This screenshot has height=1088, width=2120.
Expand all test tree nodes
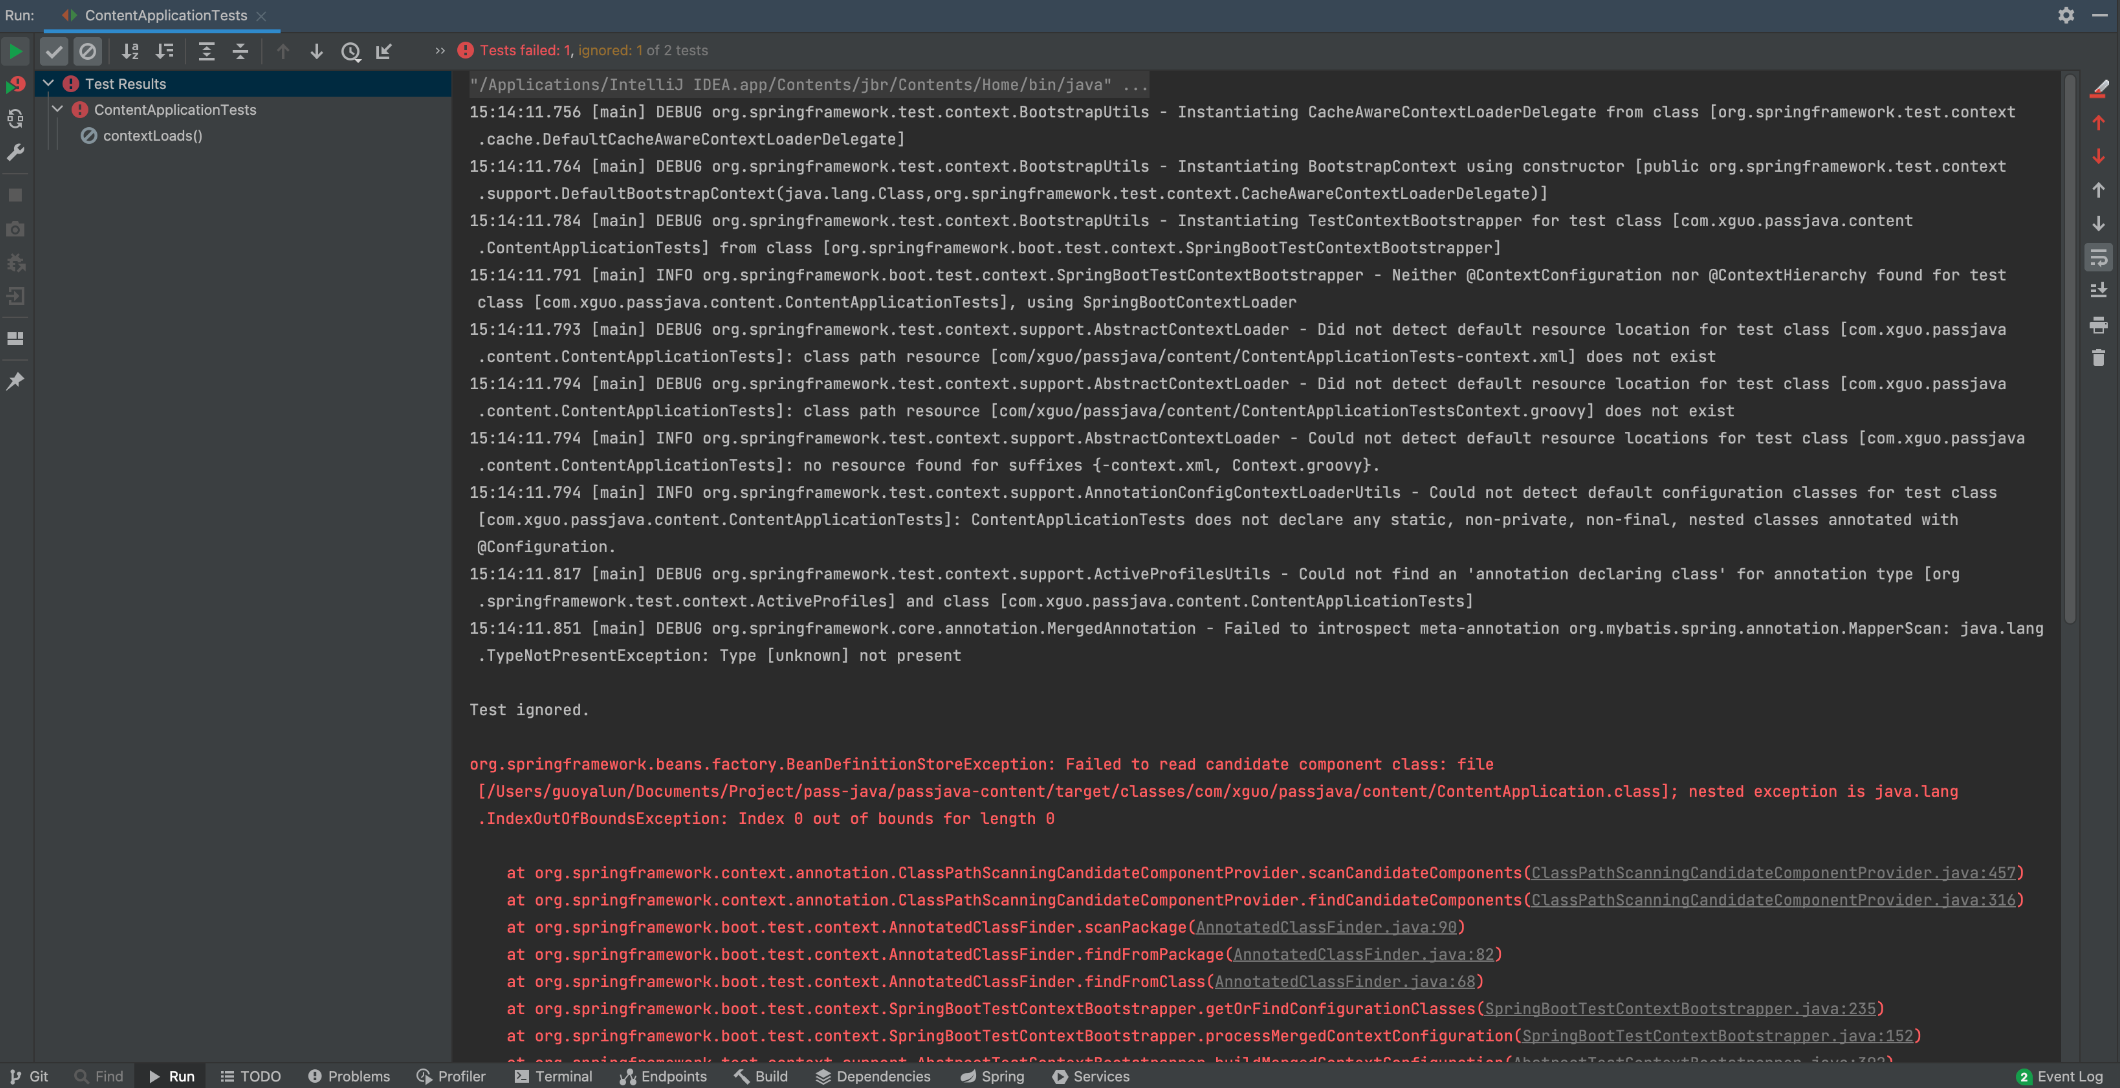206,51
